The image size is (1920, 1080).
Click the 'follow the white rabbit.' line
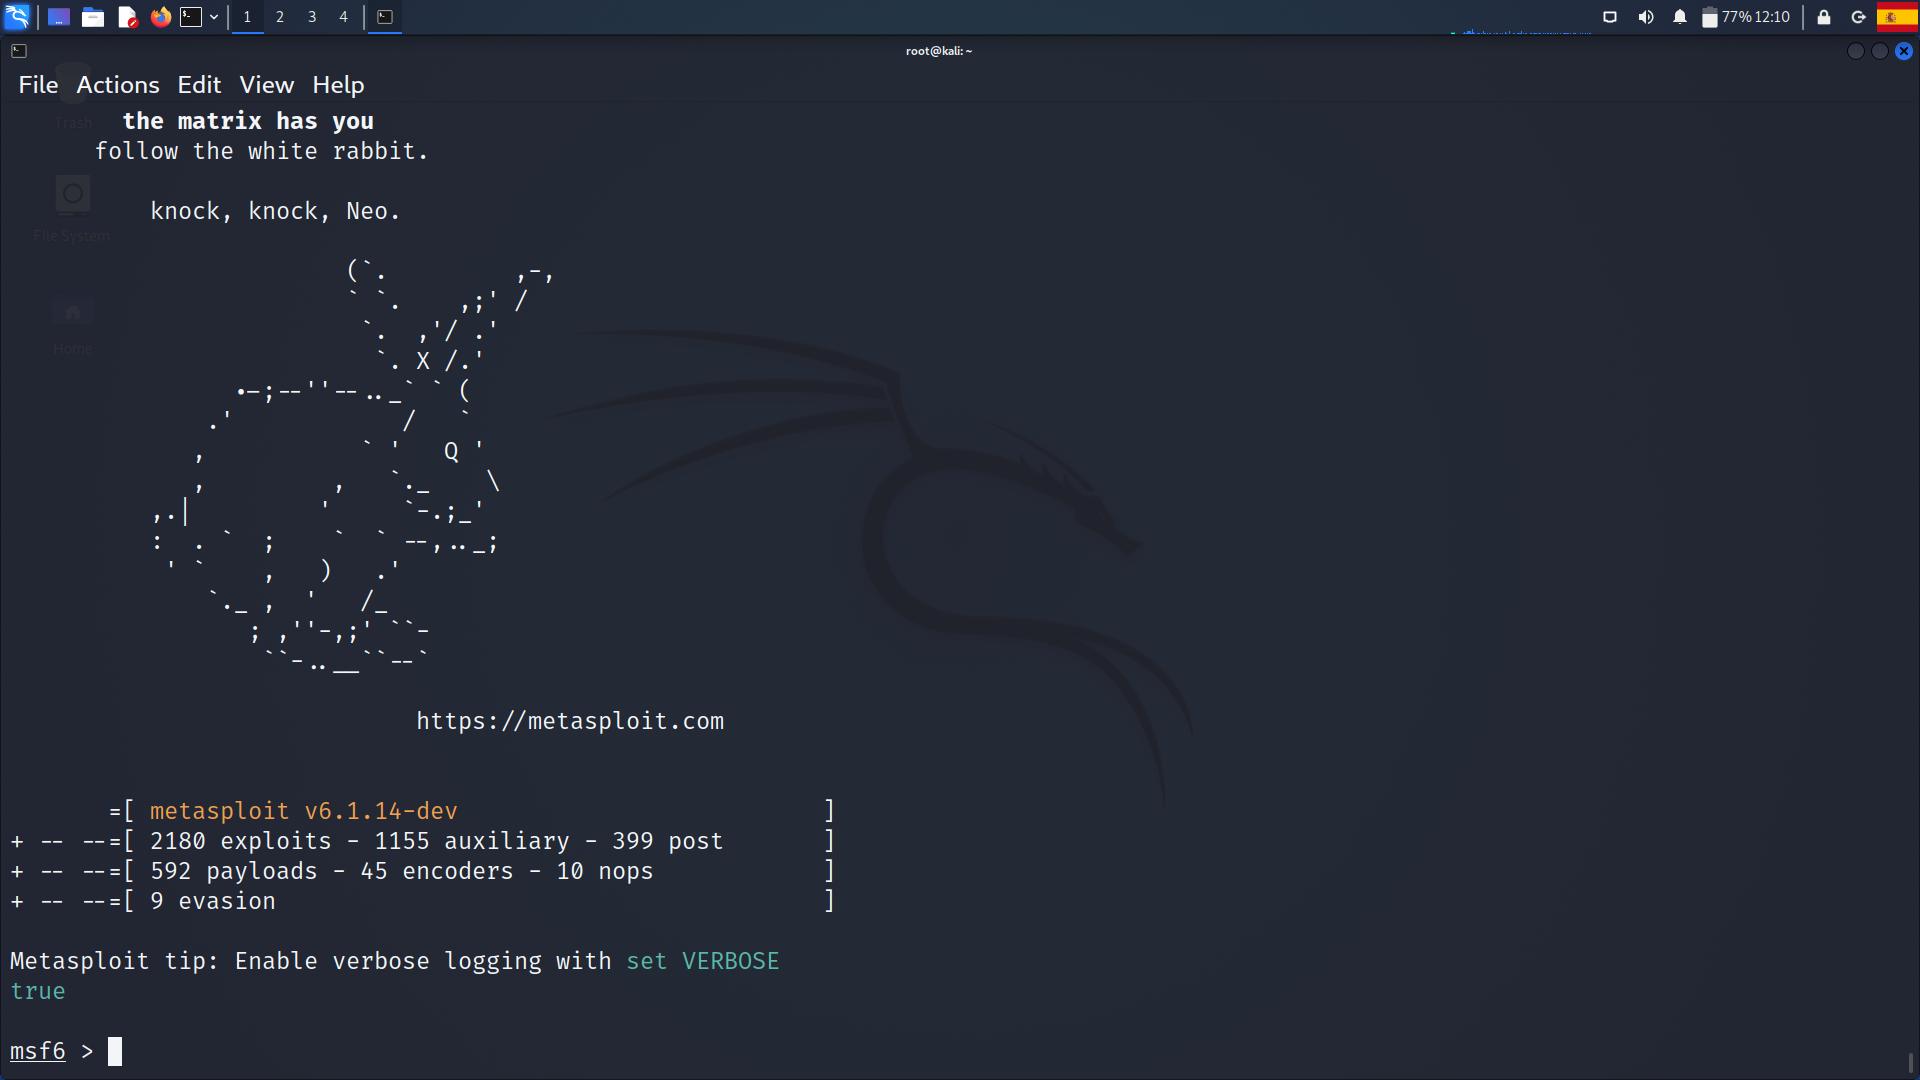pyautogui.click(x=262, y=151)
